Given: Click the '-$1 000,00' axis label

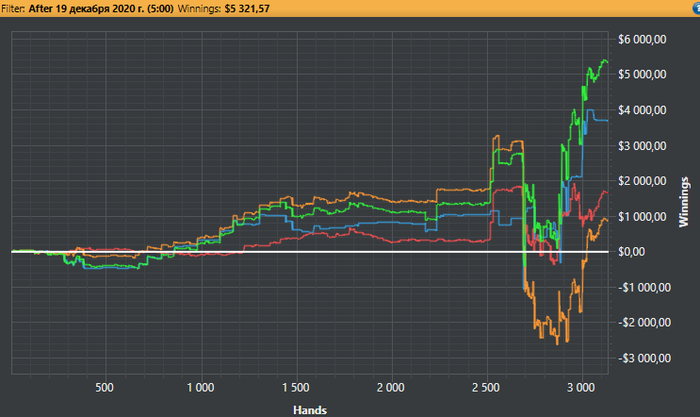Looking at the screenshot, I should (x=644, y=288).
